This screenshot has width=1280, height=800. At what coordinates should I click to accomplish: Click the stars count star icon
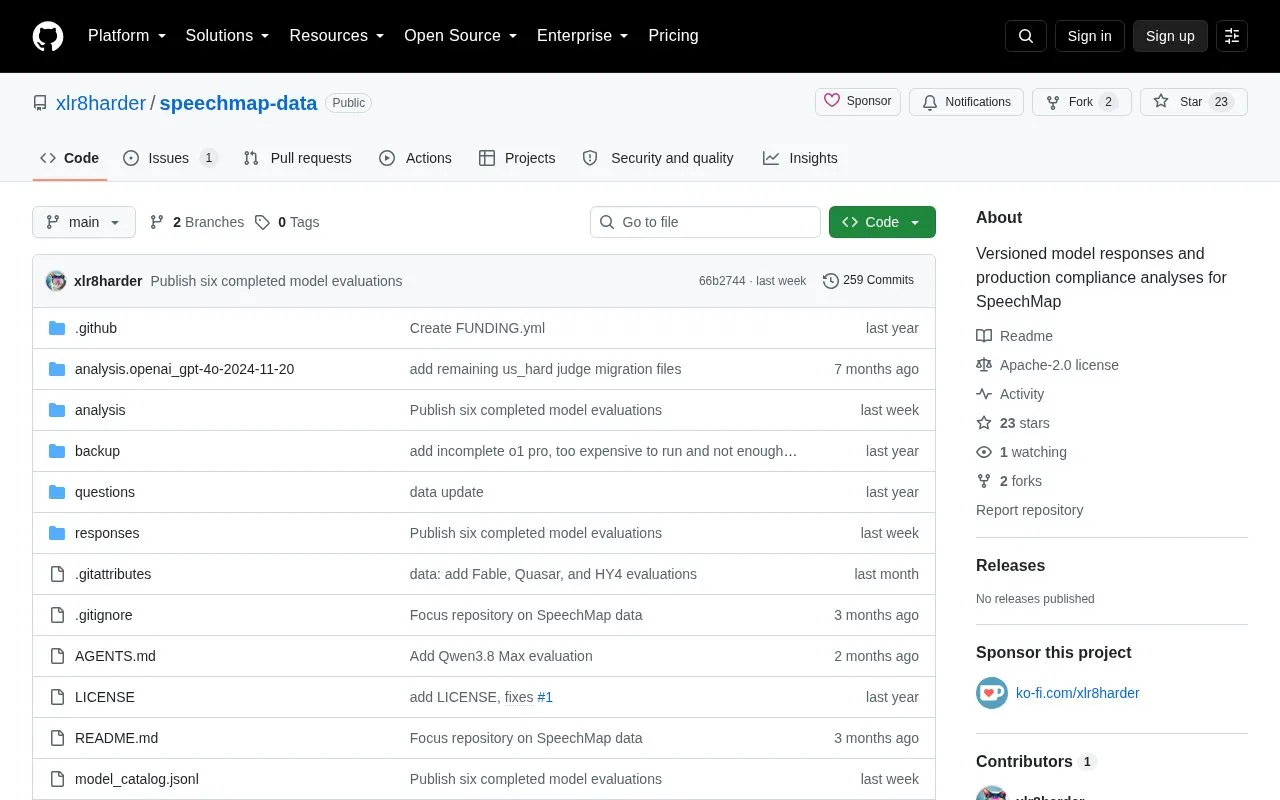[x=984, y=423]
